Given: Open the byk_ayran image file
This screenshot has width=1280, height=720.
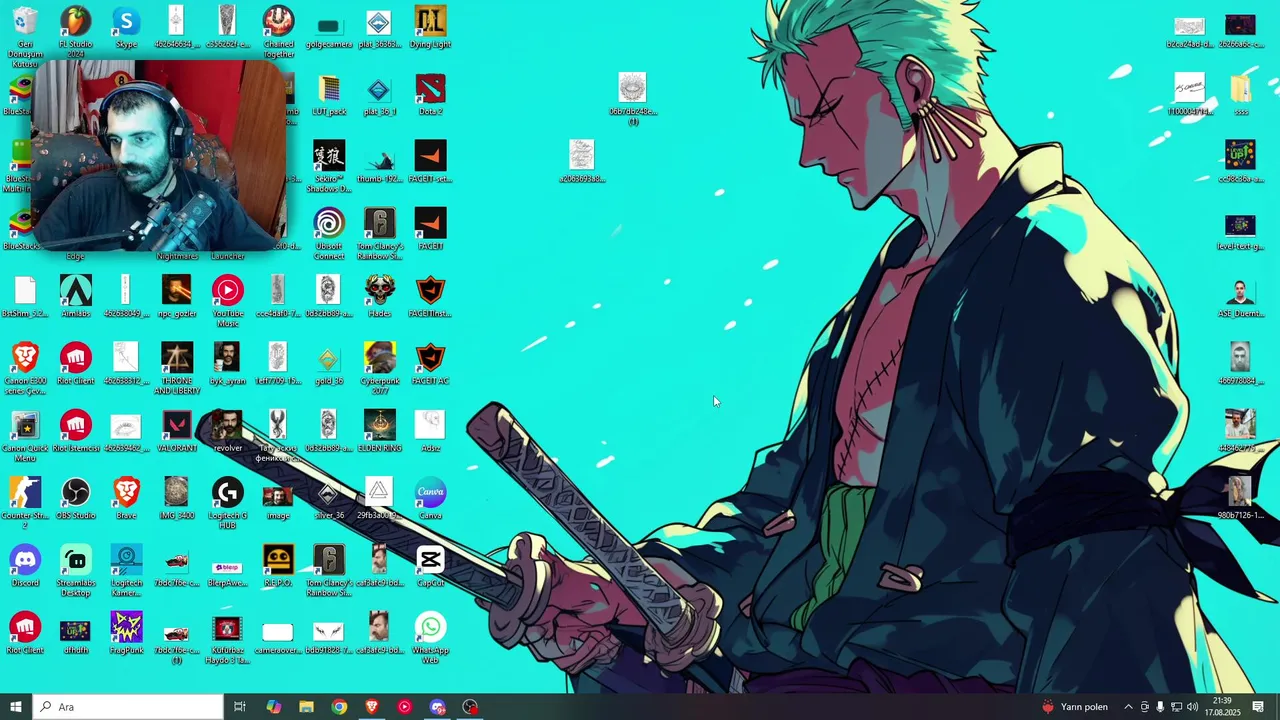Looking at the screenshot, I should 227,364.
